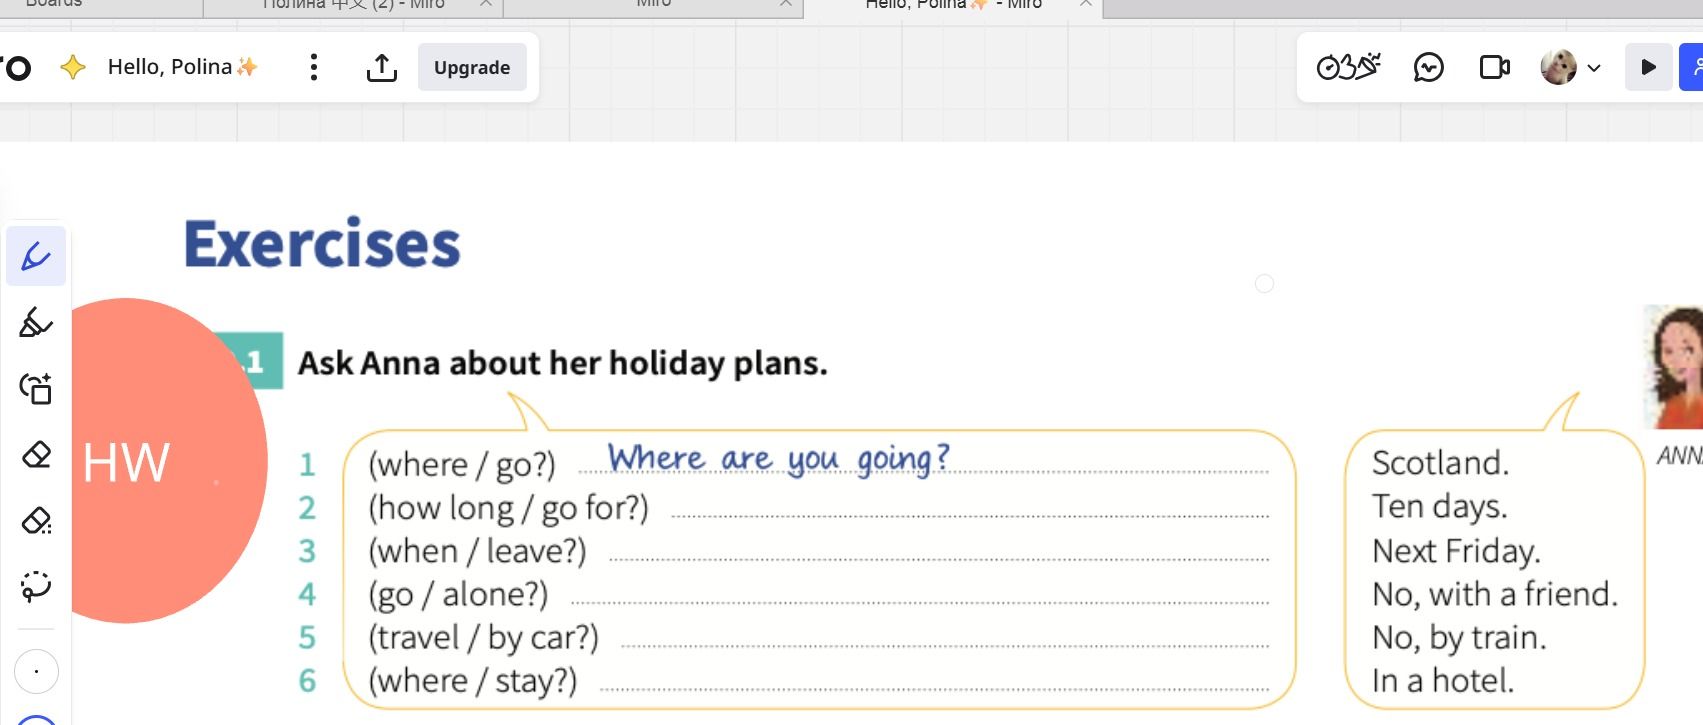Activate the smart drawing shape tool
1703x725 pixels.
[36, 388]
